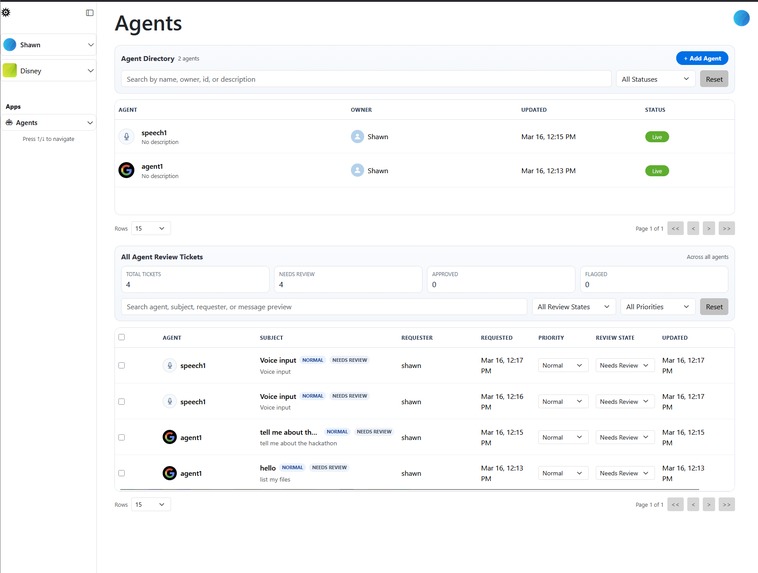Expand the Agents app chevron in sidebar
This screenshot has width=758, height=573.
[90, 122]
